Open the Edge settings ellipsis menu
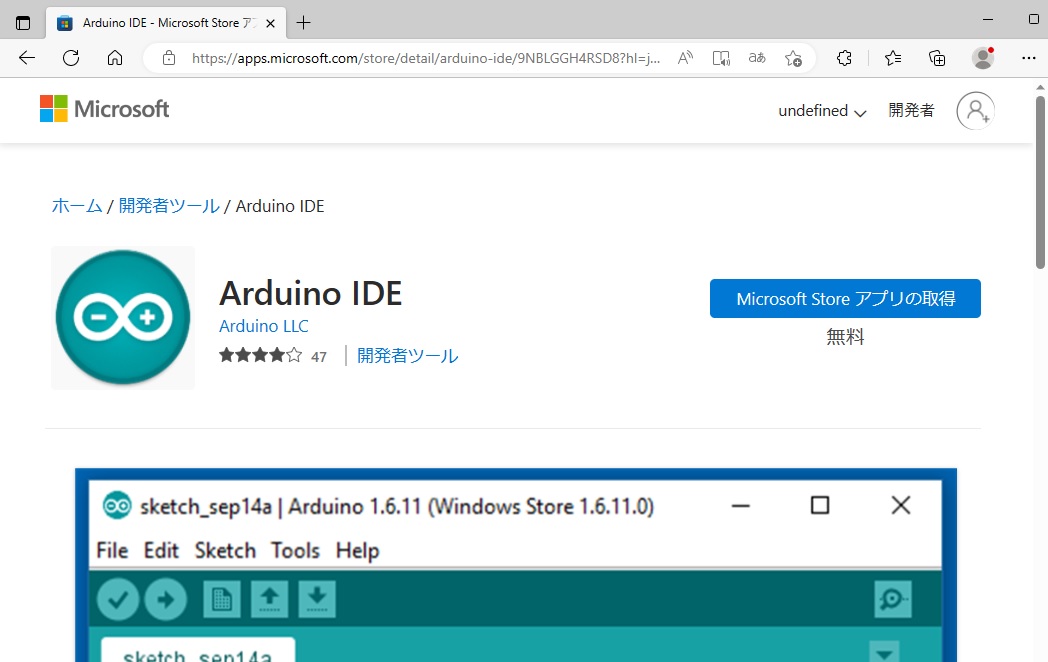This screenshot has width=1048, height=662. [x=1028, y=58]
